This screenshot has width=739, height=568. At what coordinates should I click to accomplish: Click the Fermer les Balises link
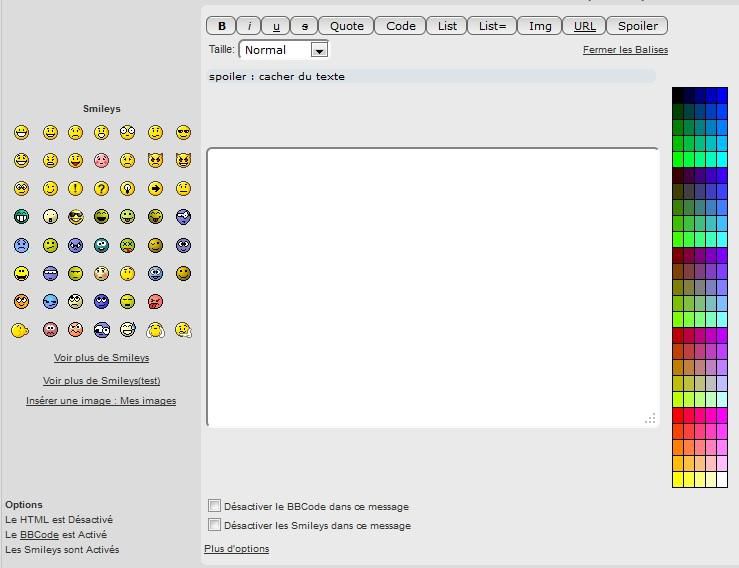point(625,49)
